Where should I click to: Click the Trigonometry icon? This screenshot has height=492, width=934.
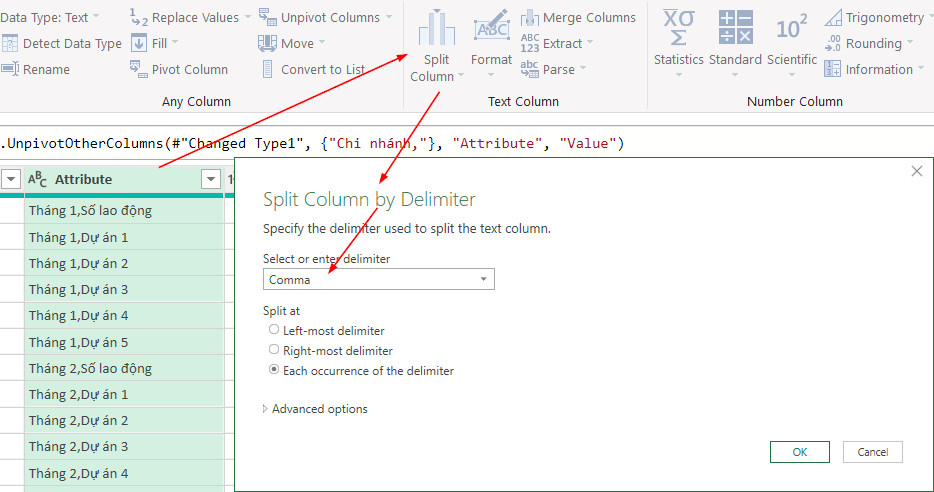tap(833, 18)
